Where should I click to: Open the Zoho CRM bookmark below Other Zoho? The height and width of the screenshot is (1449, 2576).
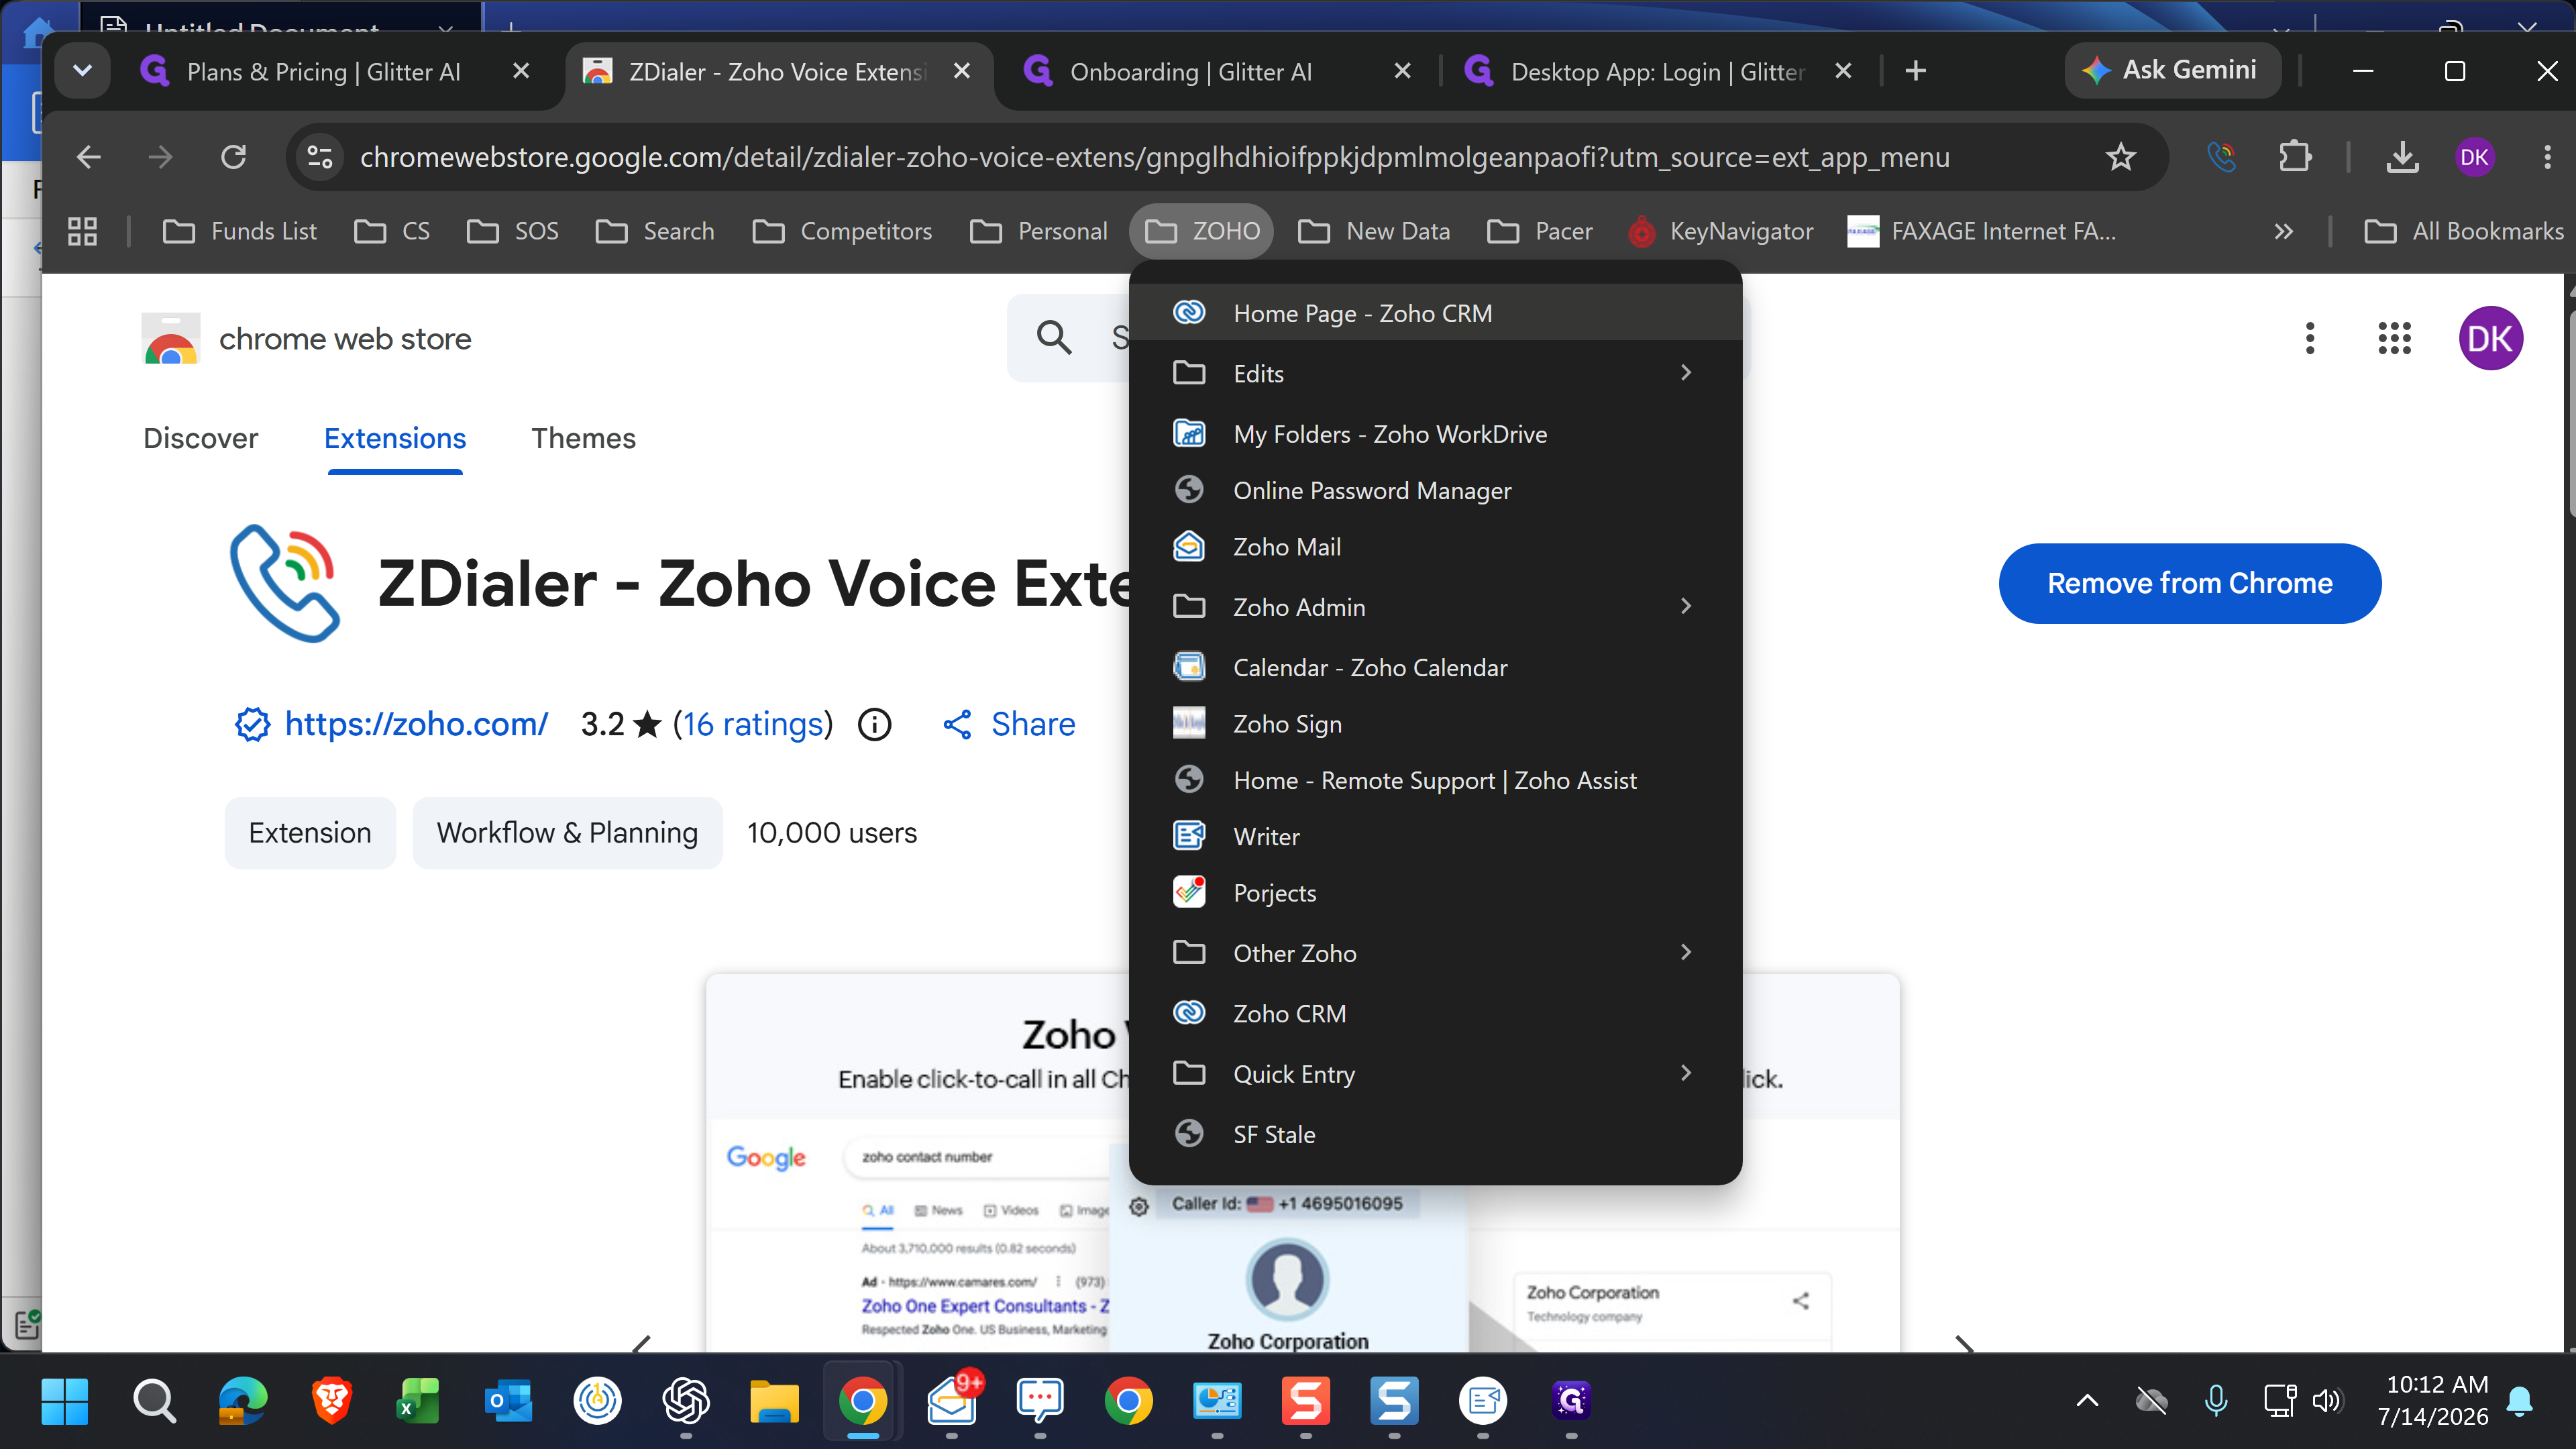tap(1435, 1013)
